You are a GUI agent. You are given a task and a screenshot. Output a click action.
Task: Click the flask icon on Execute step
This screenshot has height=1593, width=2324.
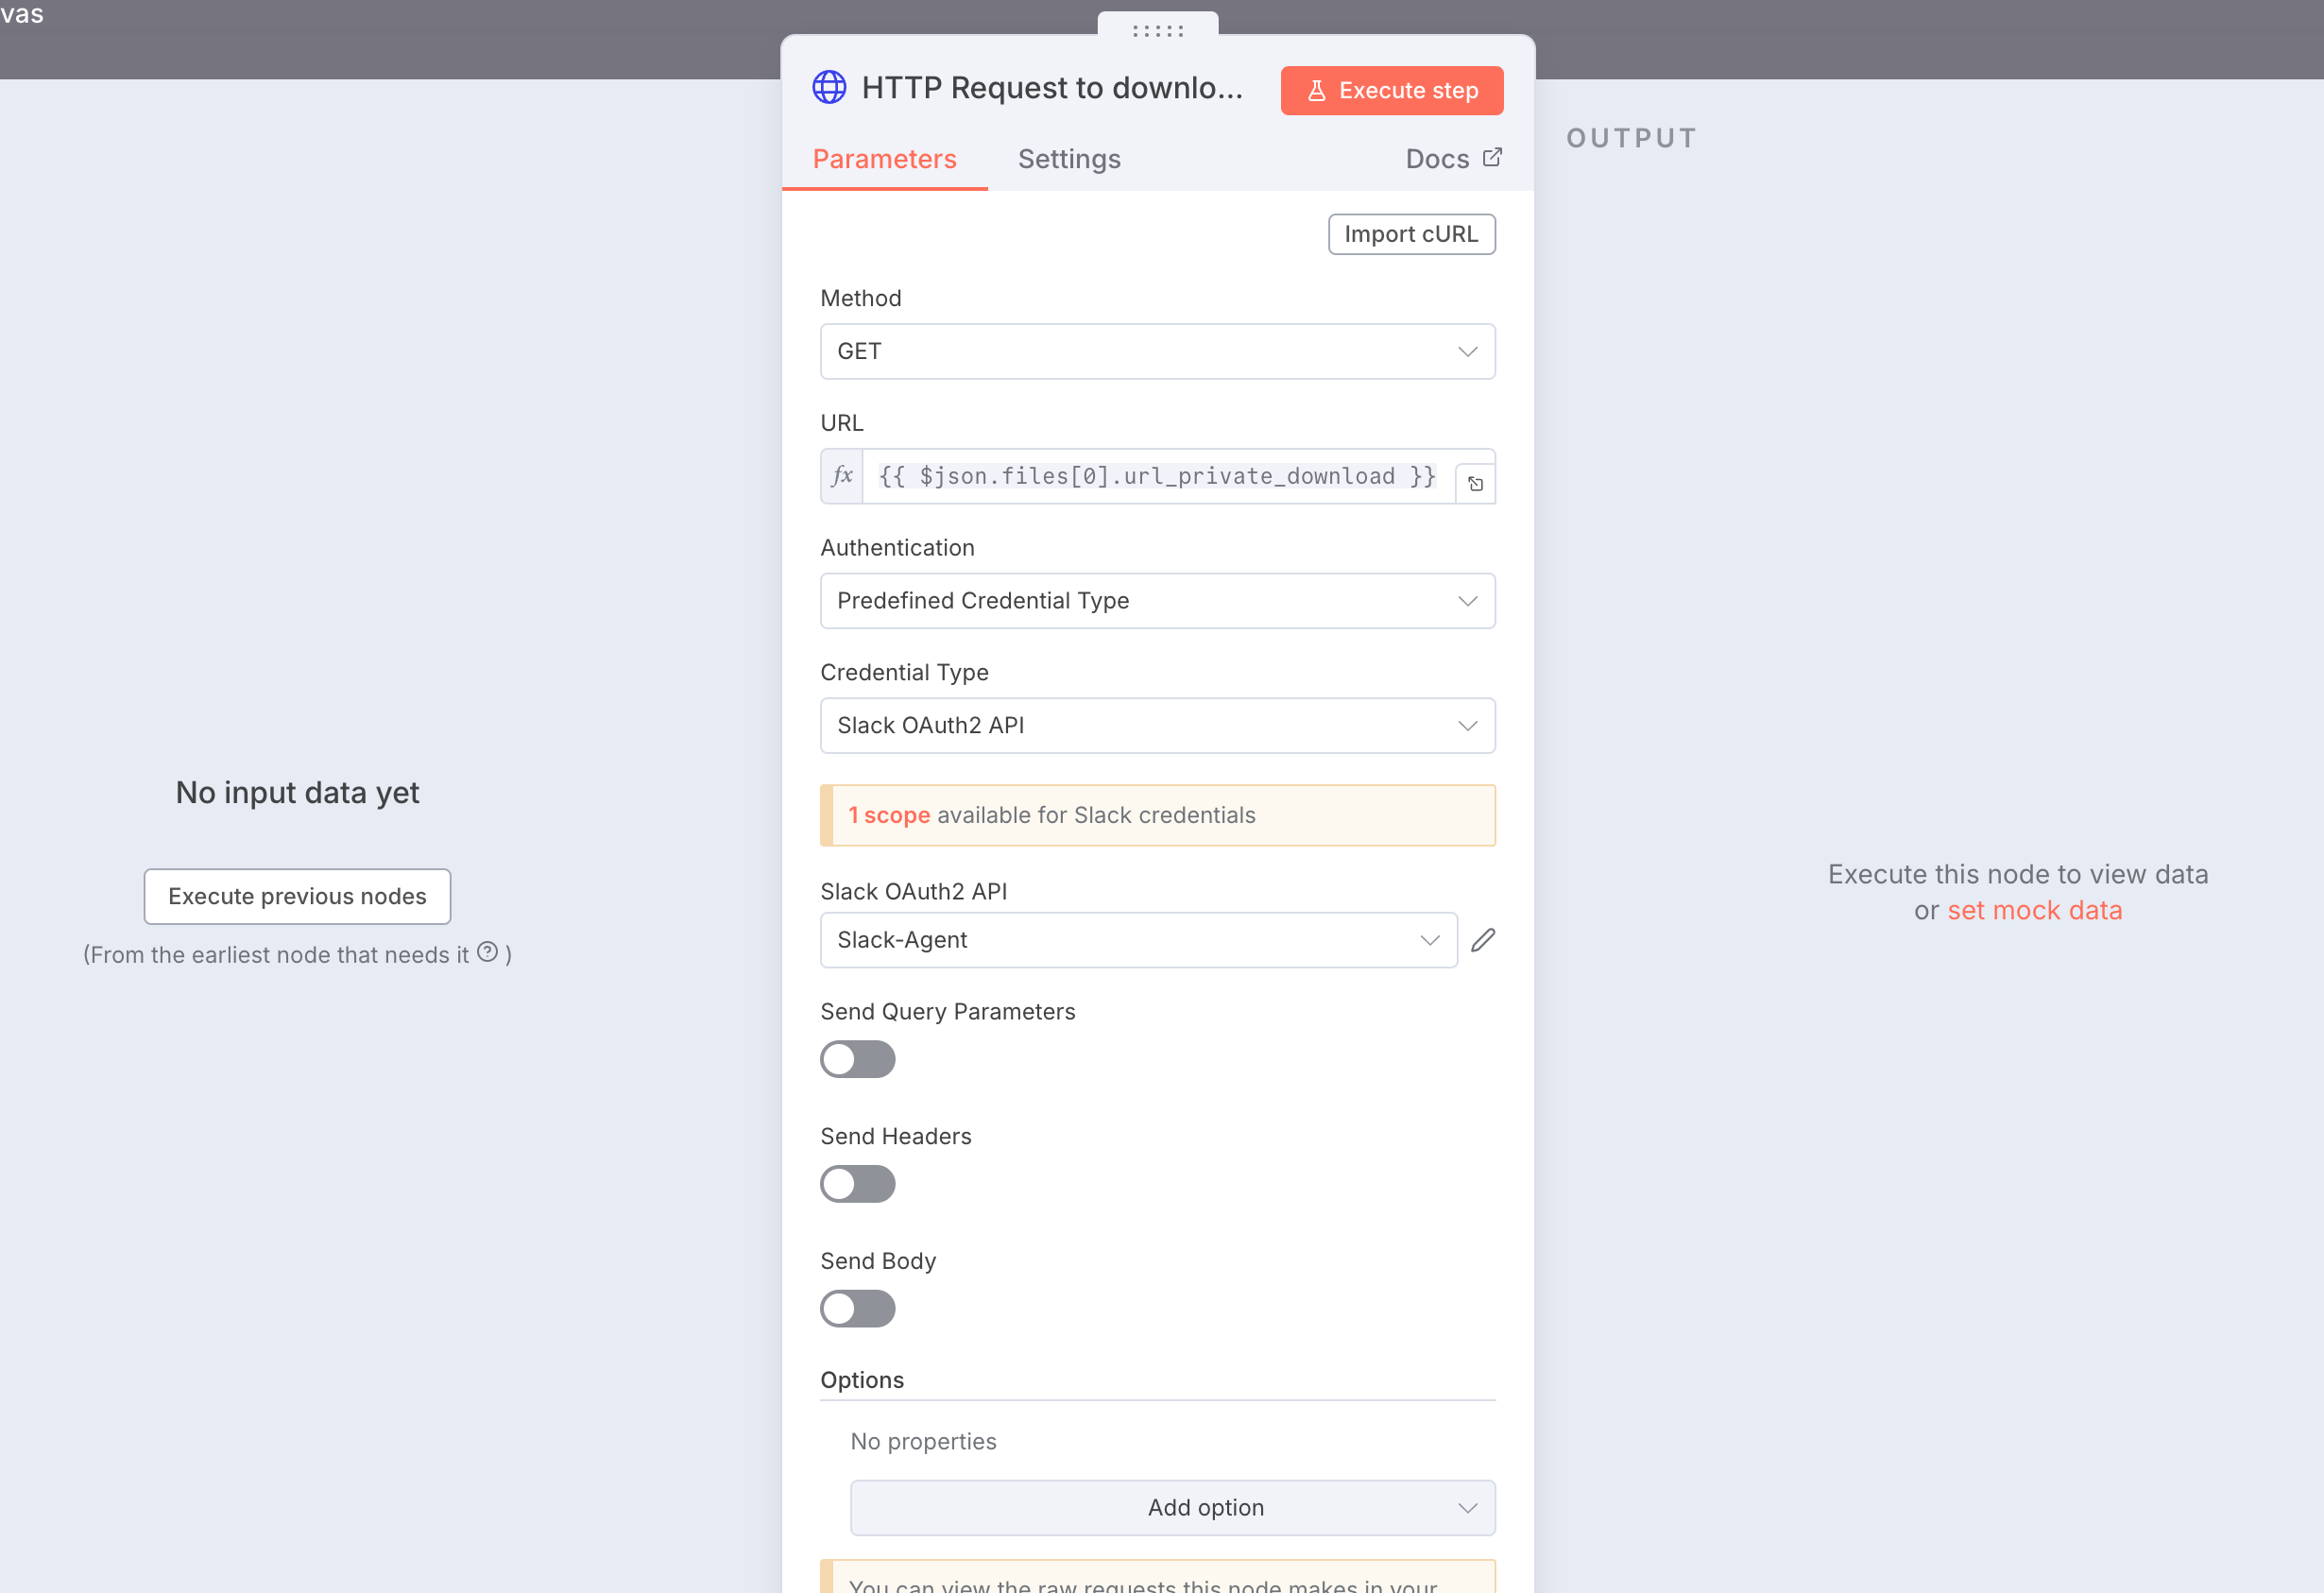(x=1316, y=91)
